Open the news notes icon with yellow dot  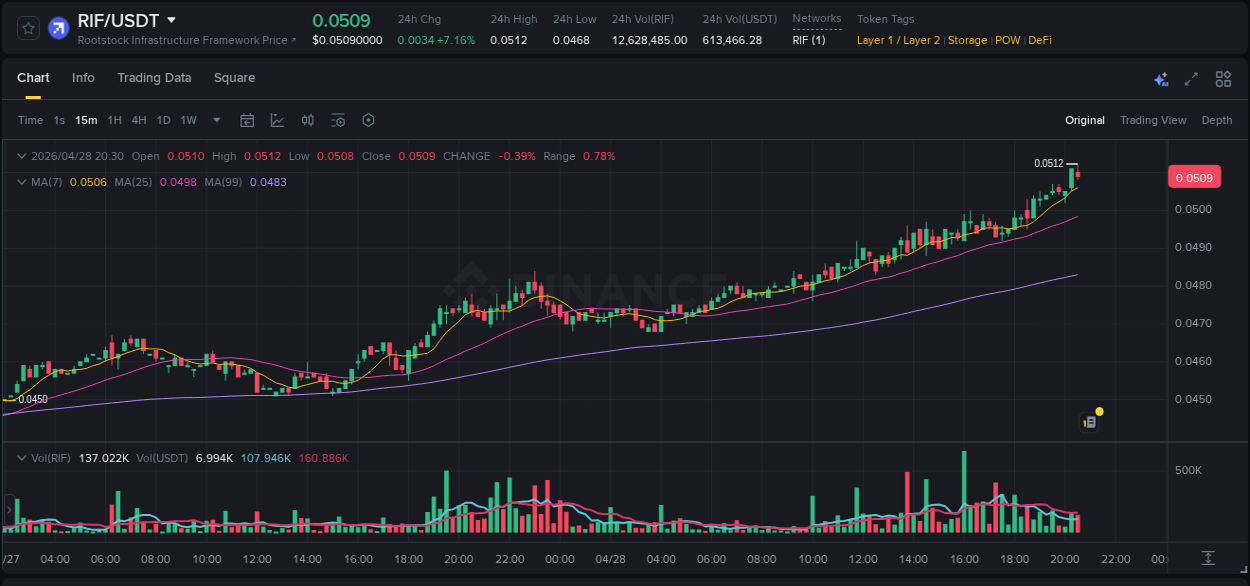click(1091, 421)
